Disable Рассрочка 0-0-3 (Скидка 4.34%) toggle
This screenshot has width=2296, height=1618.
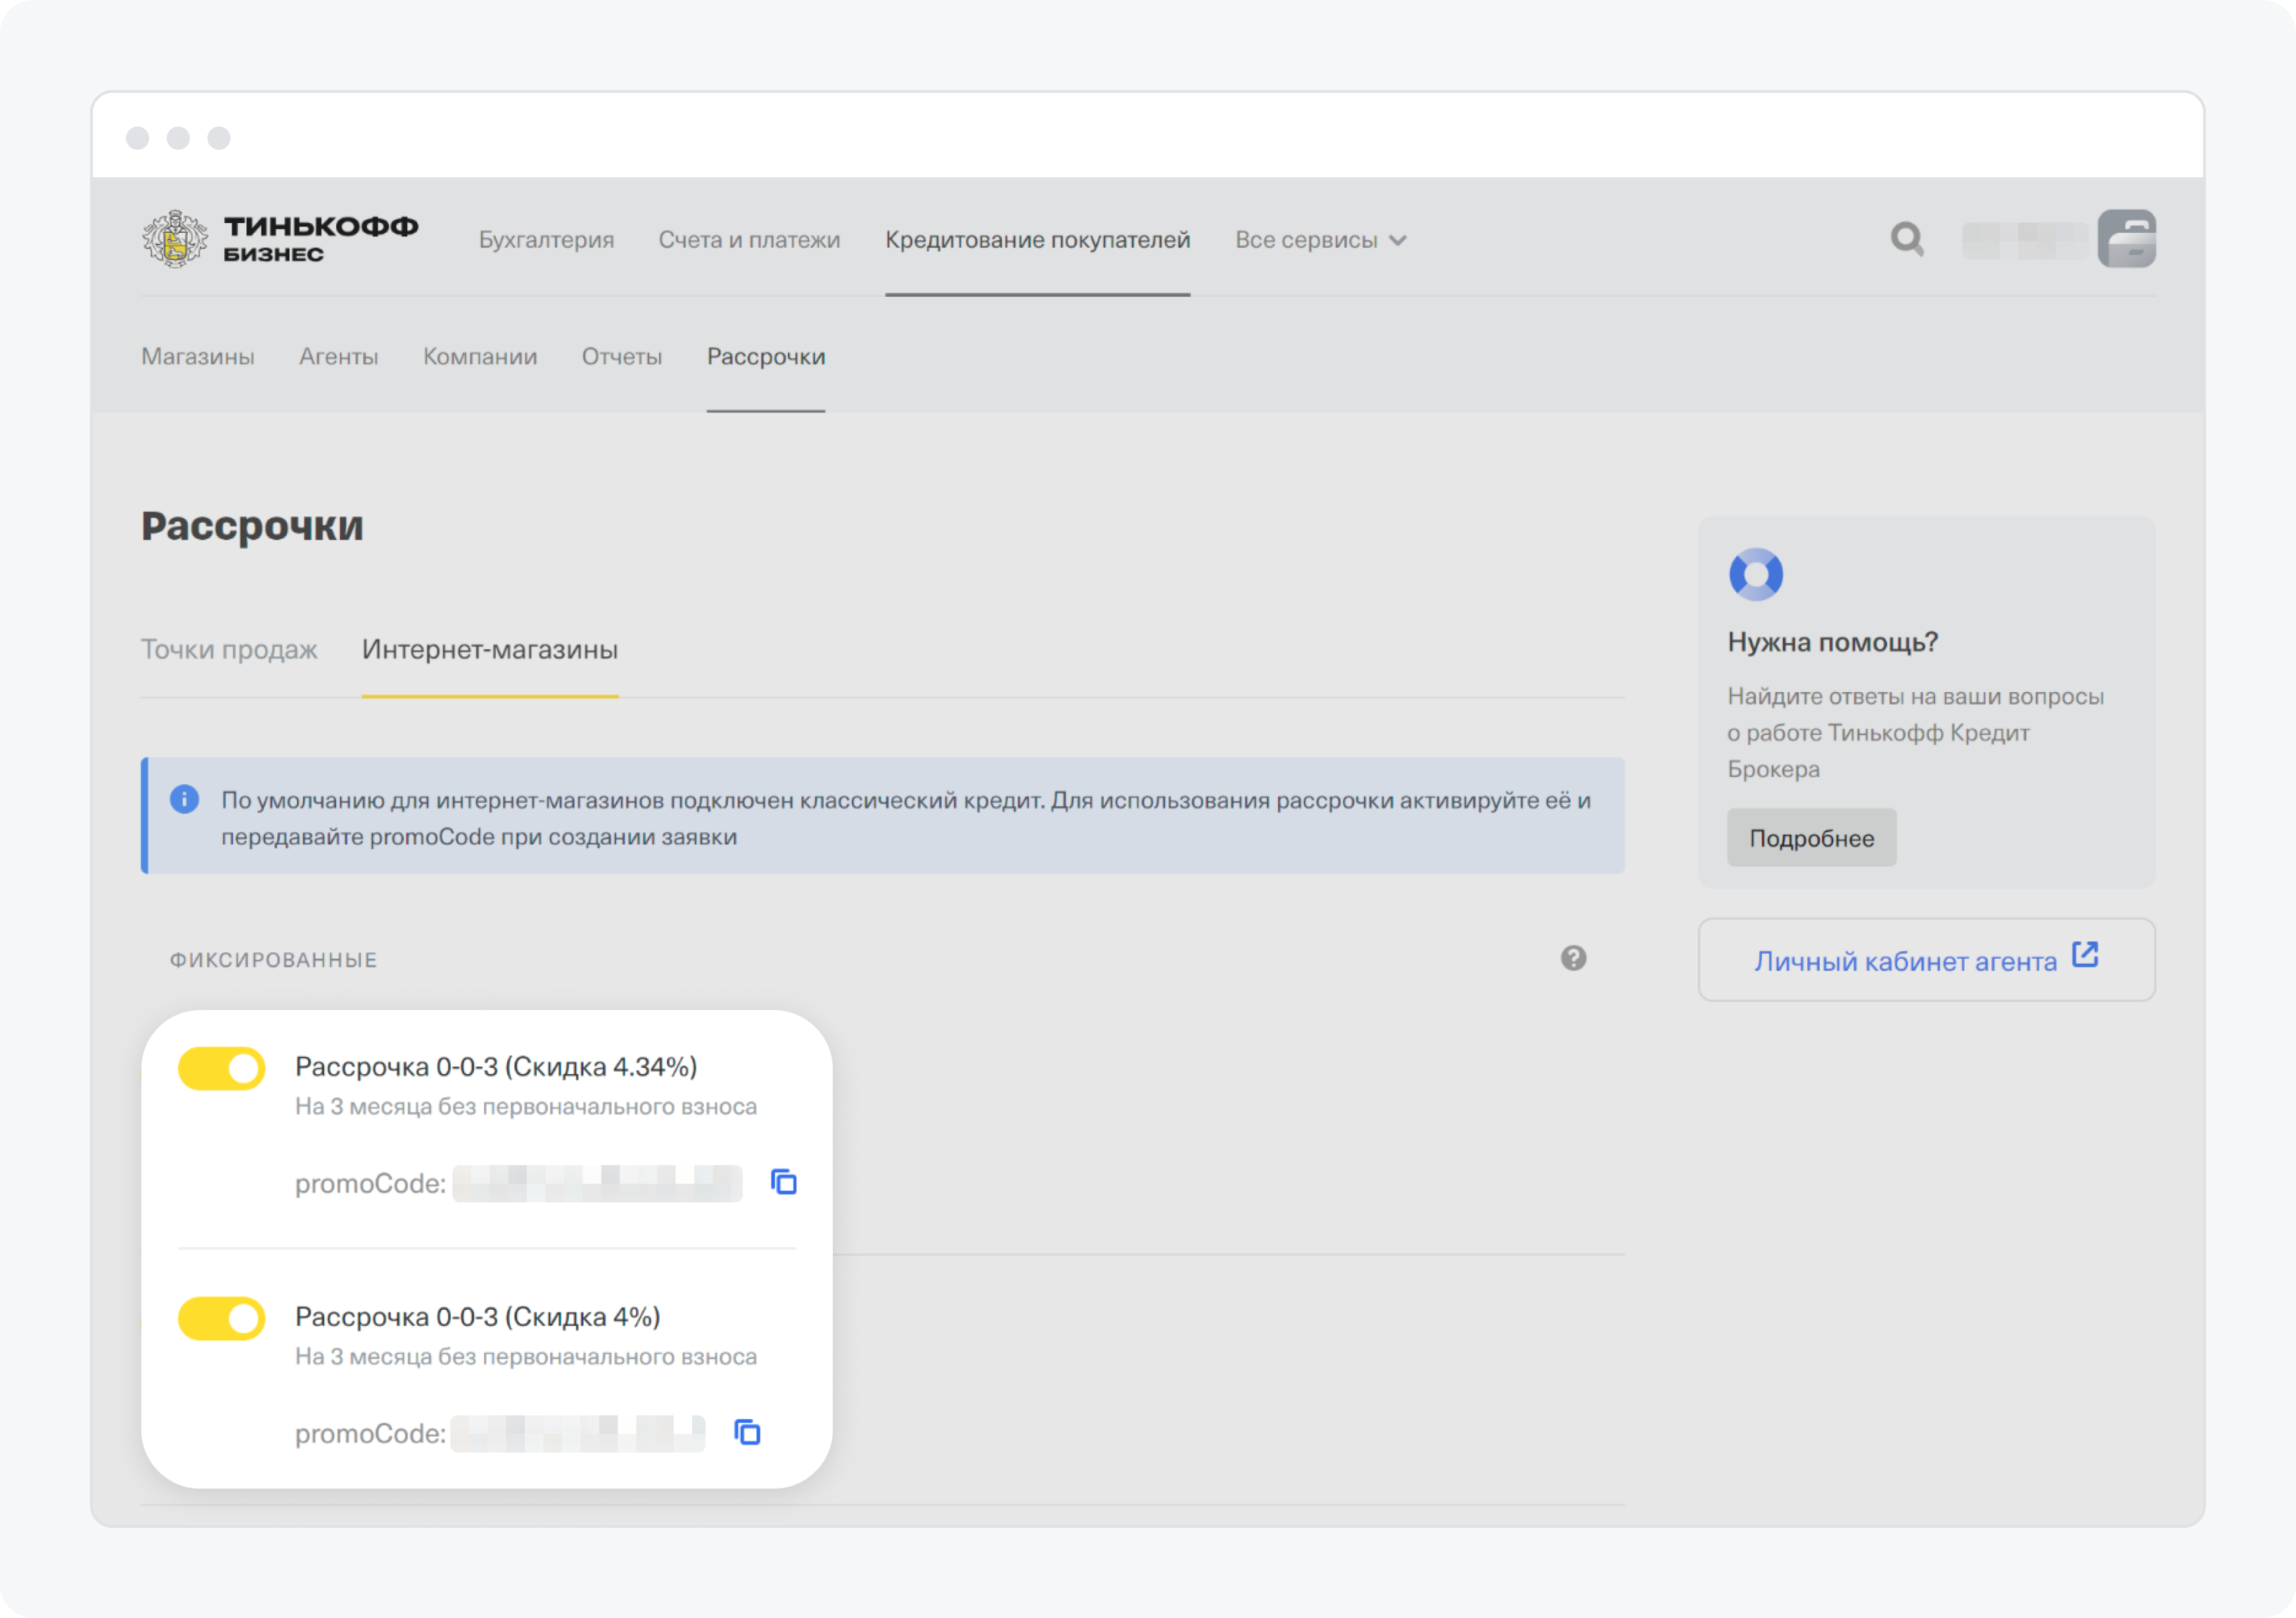coord(221,1069)
